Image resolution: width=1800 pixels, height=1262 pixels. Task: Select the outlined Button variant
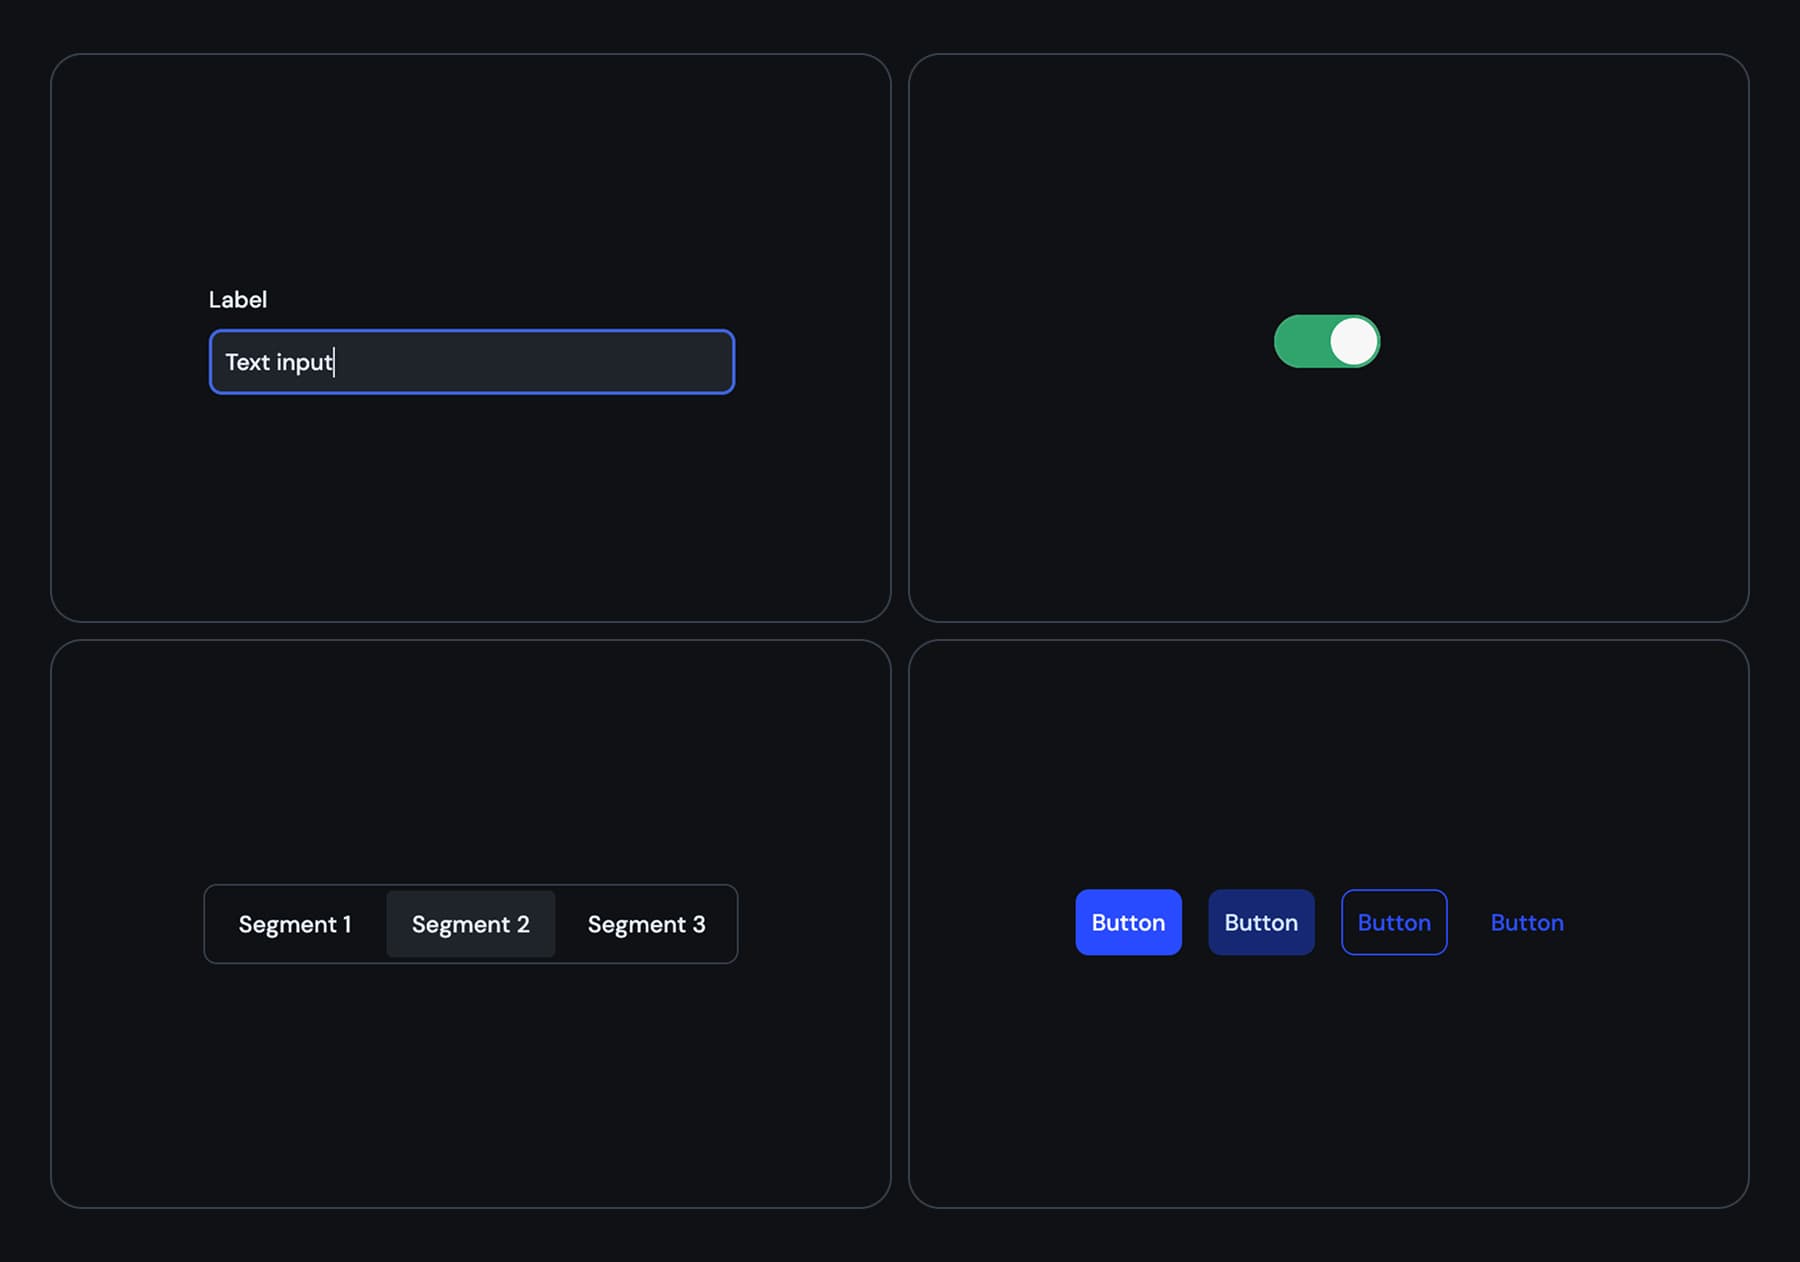1393,921
